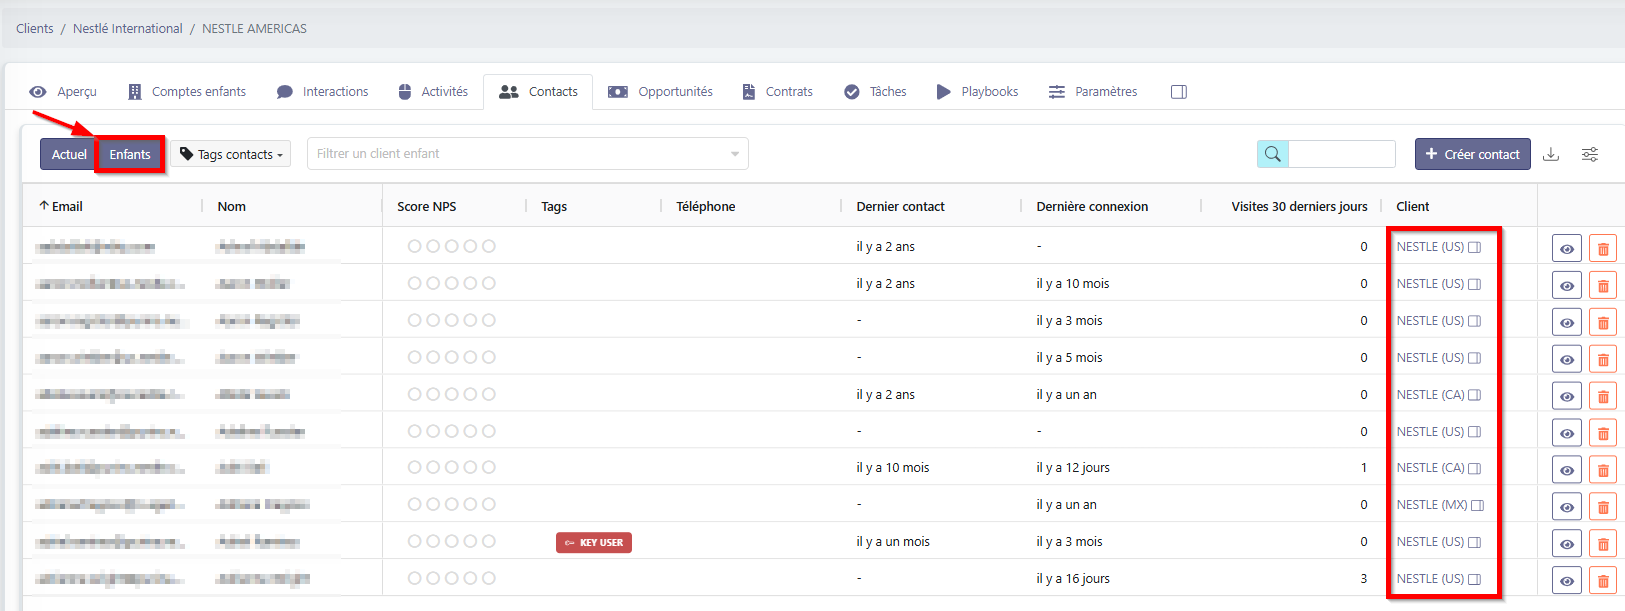Viewport: 1625px width, 611px height.
Task: Delete the first contact using trash icon
Action: (1602, 248)
